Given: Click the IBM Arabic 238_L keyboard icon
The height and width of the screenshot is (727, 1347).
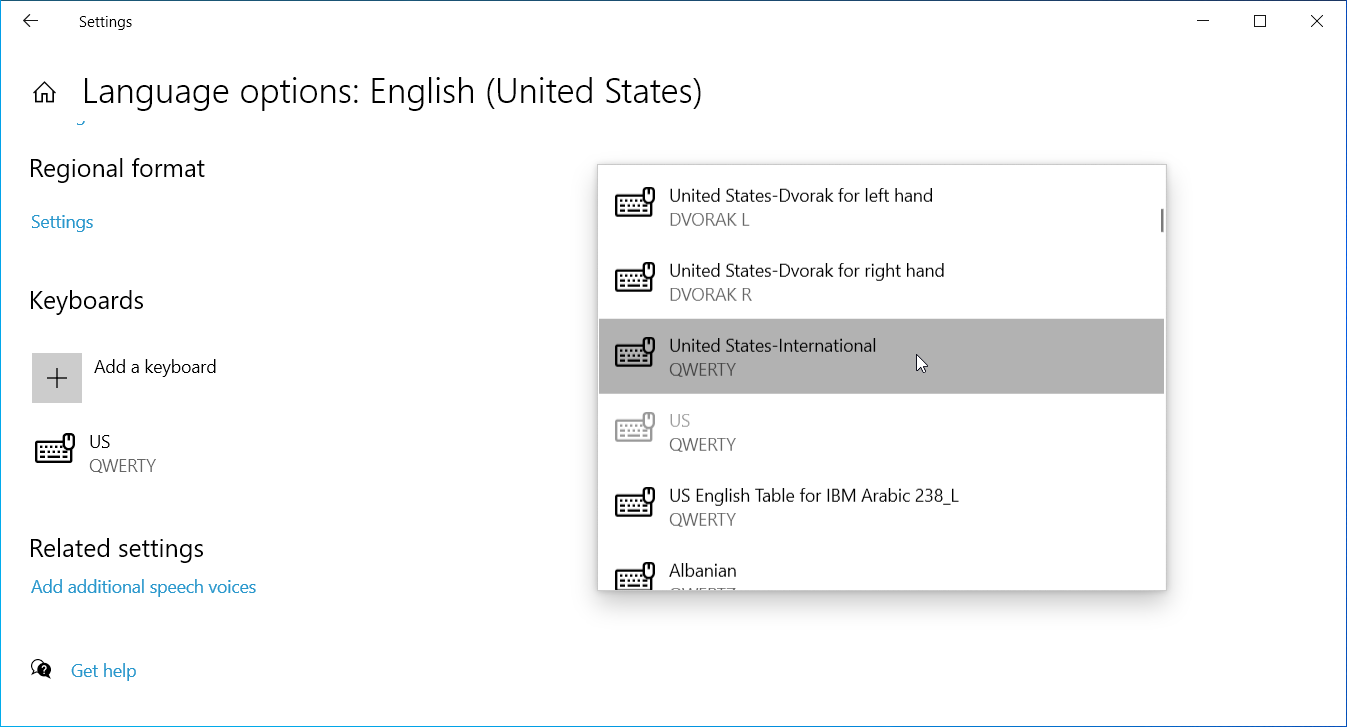Looking at the screenshot, I should pos(634,505).
